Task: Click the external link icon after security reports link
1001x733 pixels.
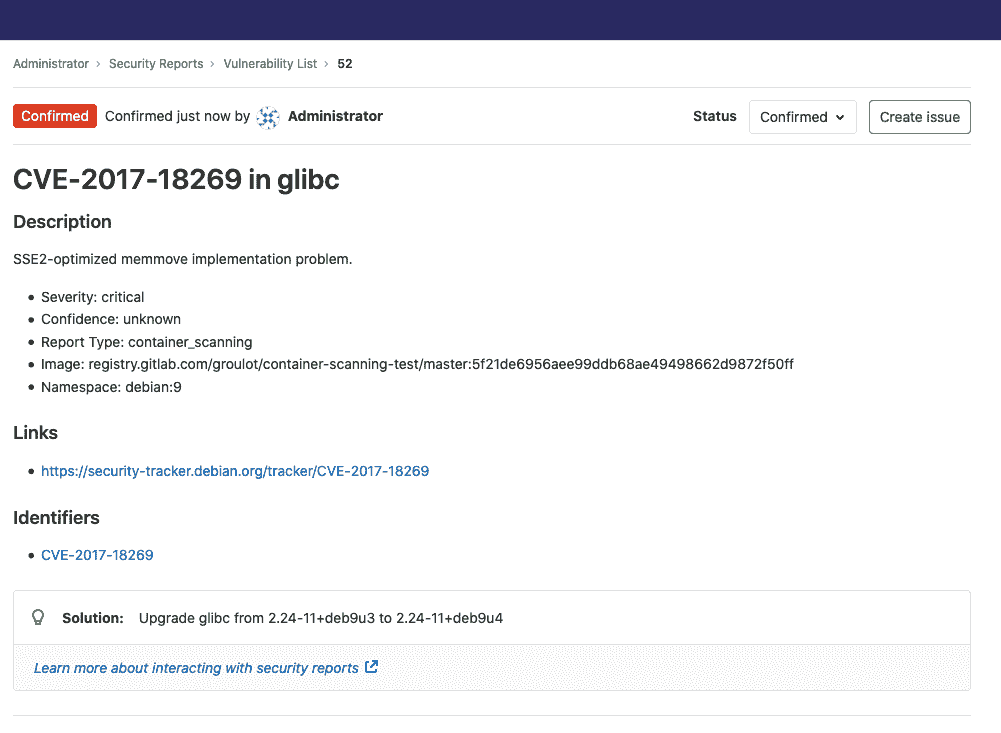Action: (x=370, y=667)
